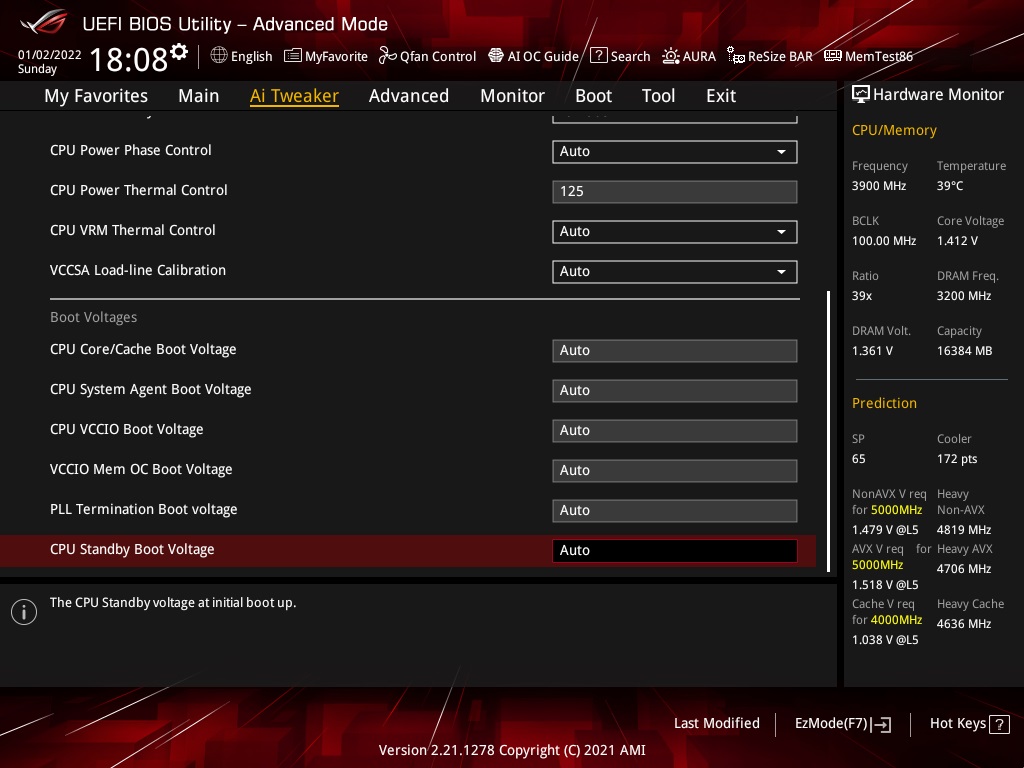
Task: Toggle the ReSize BAR option
Action: (x=769, y=56)
